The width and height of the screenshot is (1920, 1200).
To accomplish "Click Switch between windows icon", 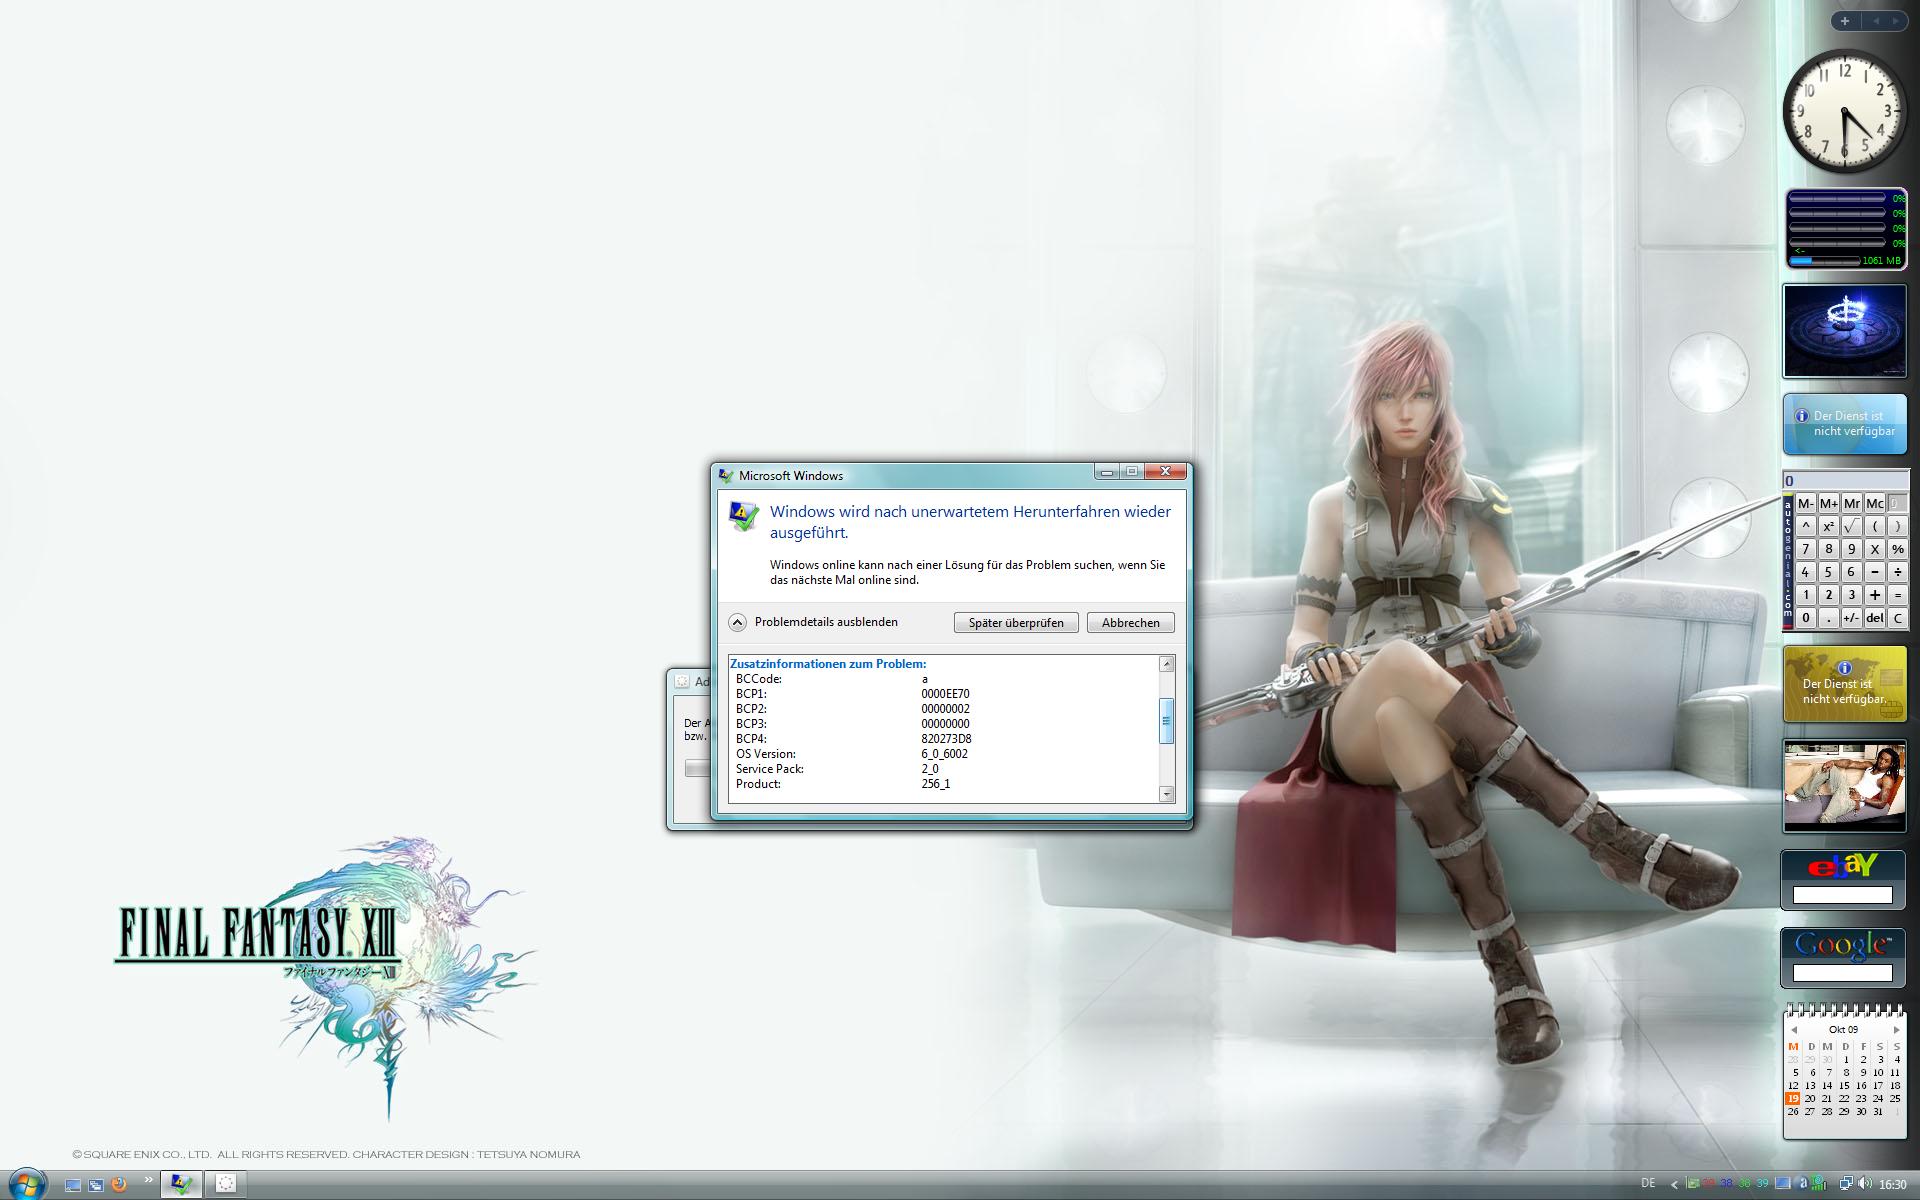I will [x=96, y=1185].
